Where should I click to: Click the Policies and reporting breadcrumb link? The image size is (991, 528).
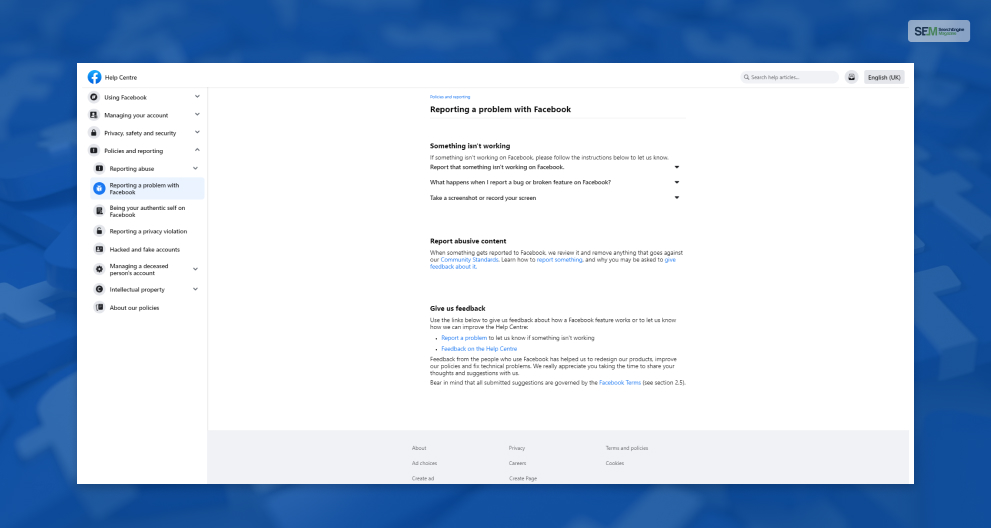[x=450, y=97]
